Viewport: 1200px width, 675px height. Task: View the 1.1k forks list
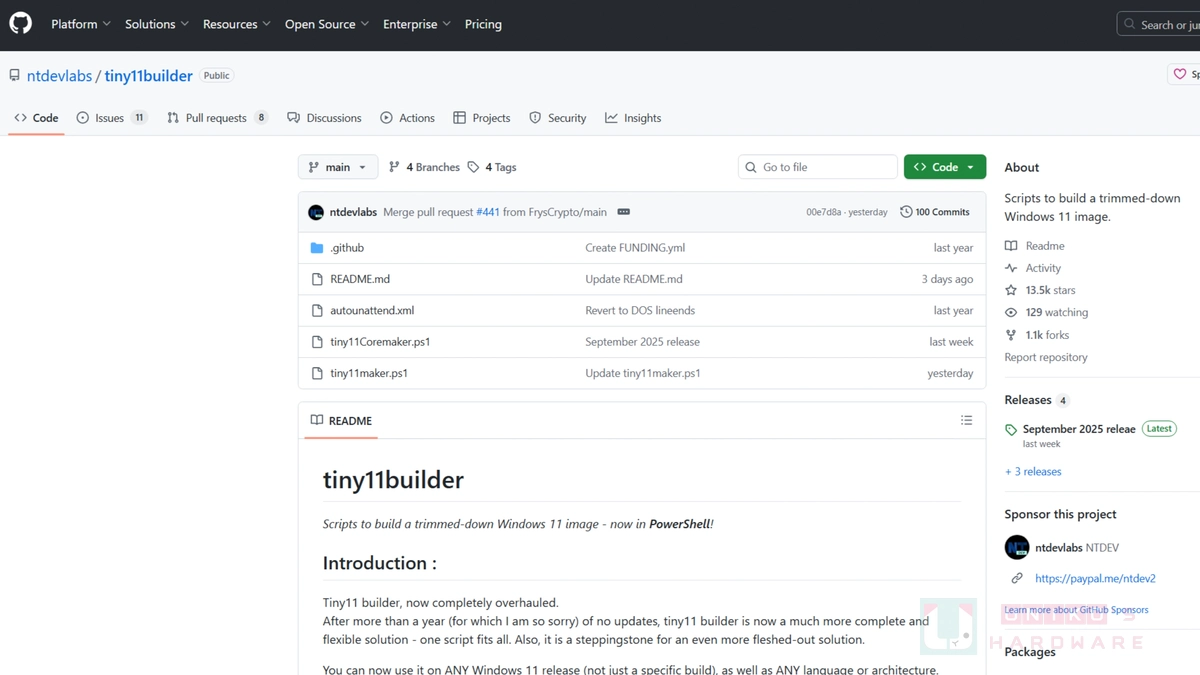coord(1037,335)
